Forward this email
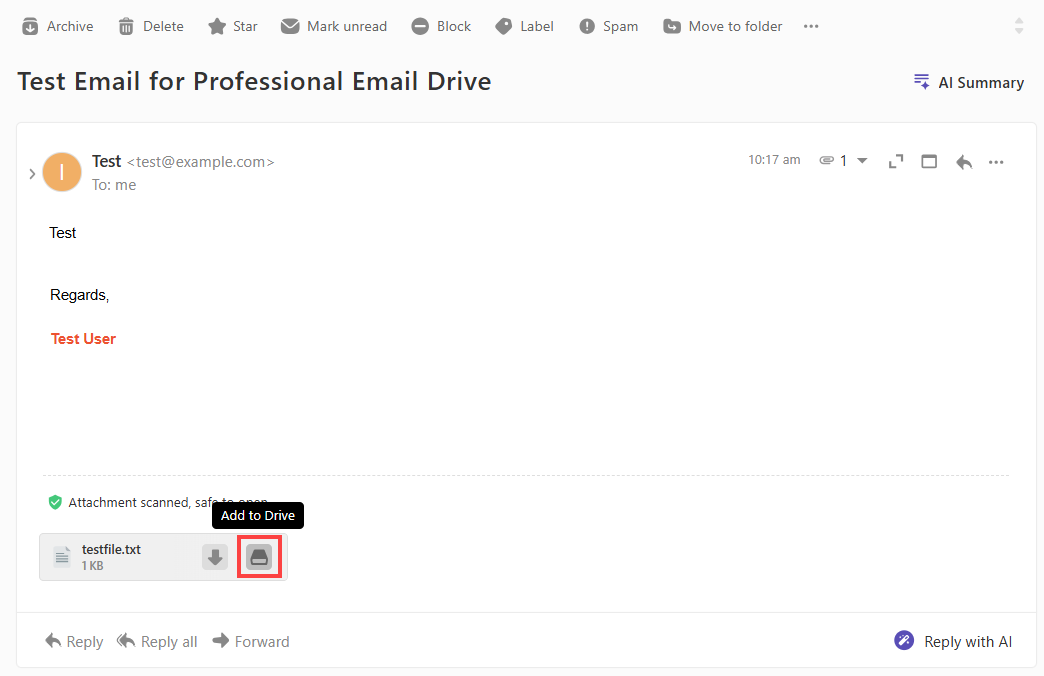This screenshot has height=676, width=1044. 251,641
